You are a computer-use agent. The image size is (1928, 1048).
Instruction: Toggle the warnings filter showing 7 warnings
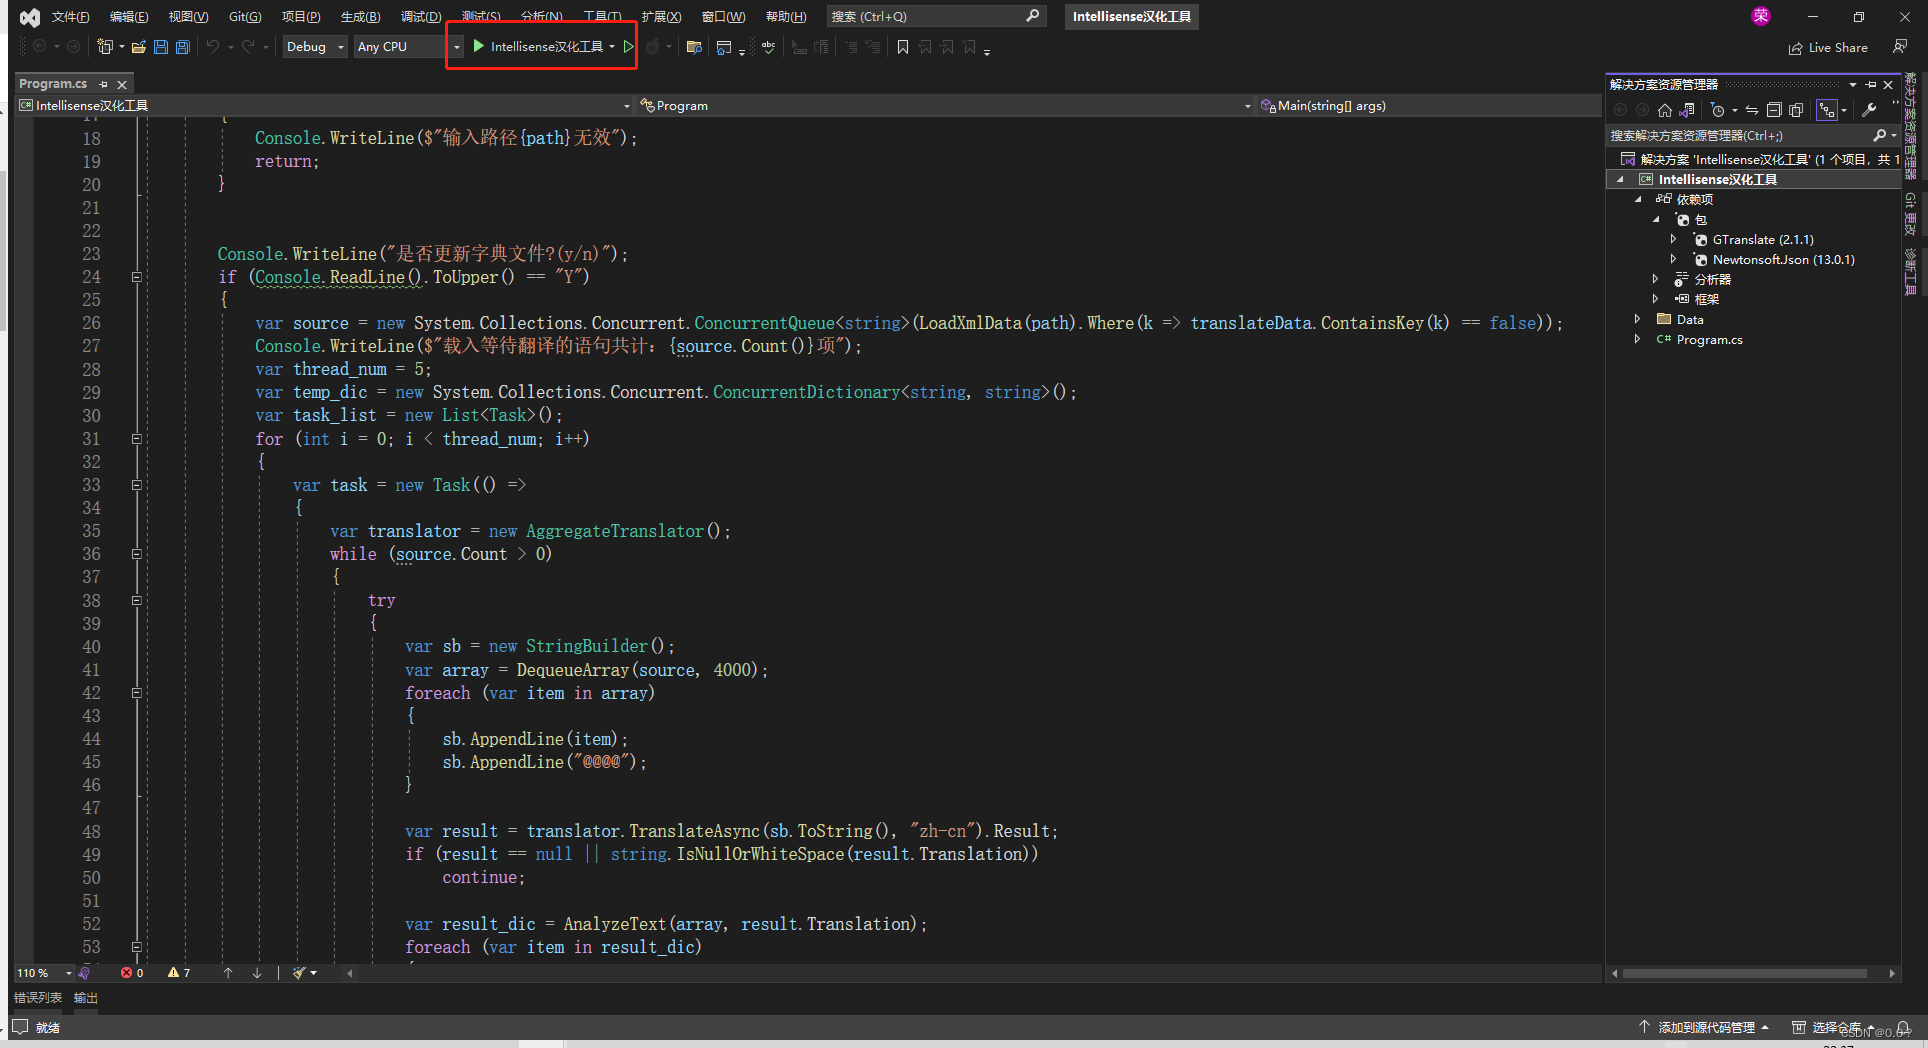178,972
